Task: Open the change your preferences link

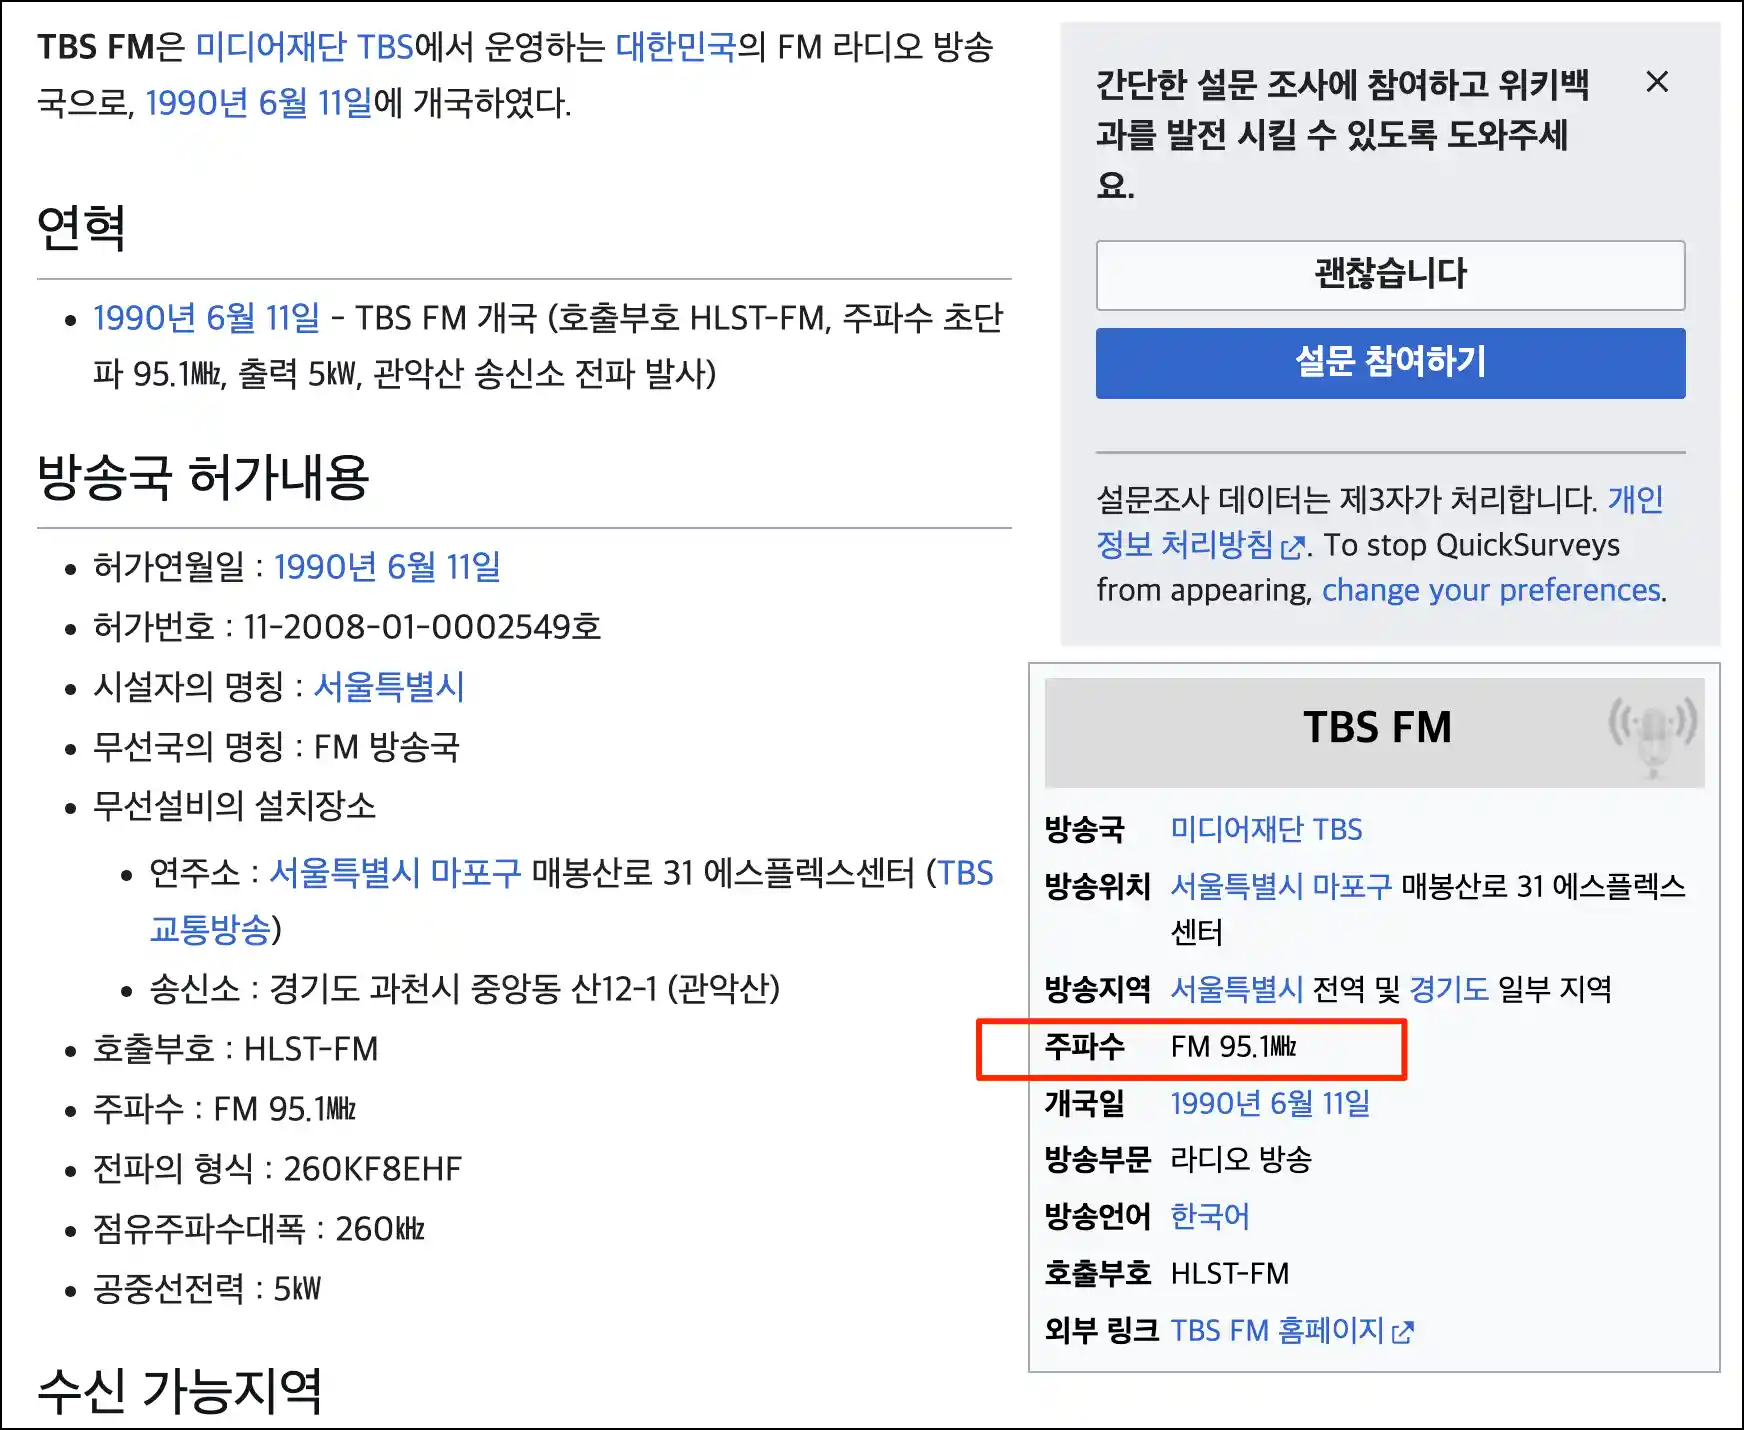Action: [1492, 591]
